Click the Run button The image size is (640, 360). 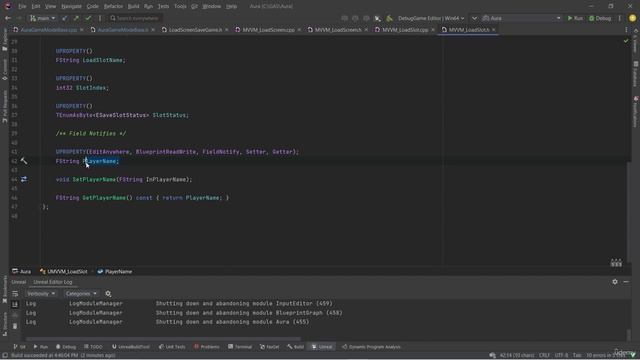(575, 18)
